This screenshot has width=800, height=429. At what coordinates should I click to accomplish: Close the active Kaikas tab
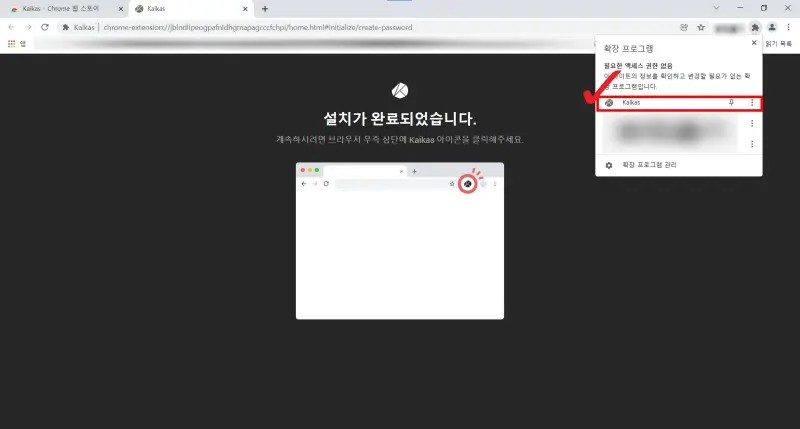point(245,9)
